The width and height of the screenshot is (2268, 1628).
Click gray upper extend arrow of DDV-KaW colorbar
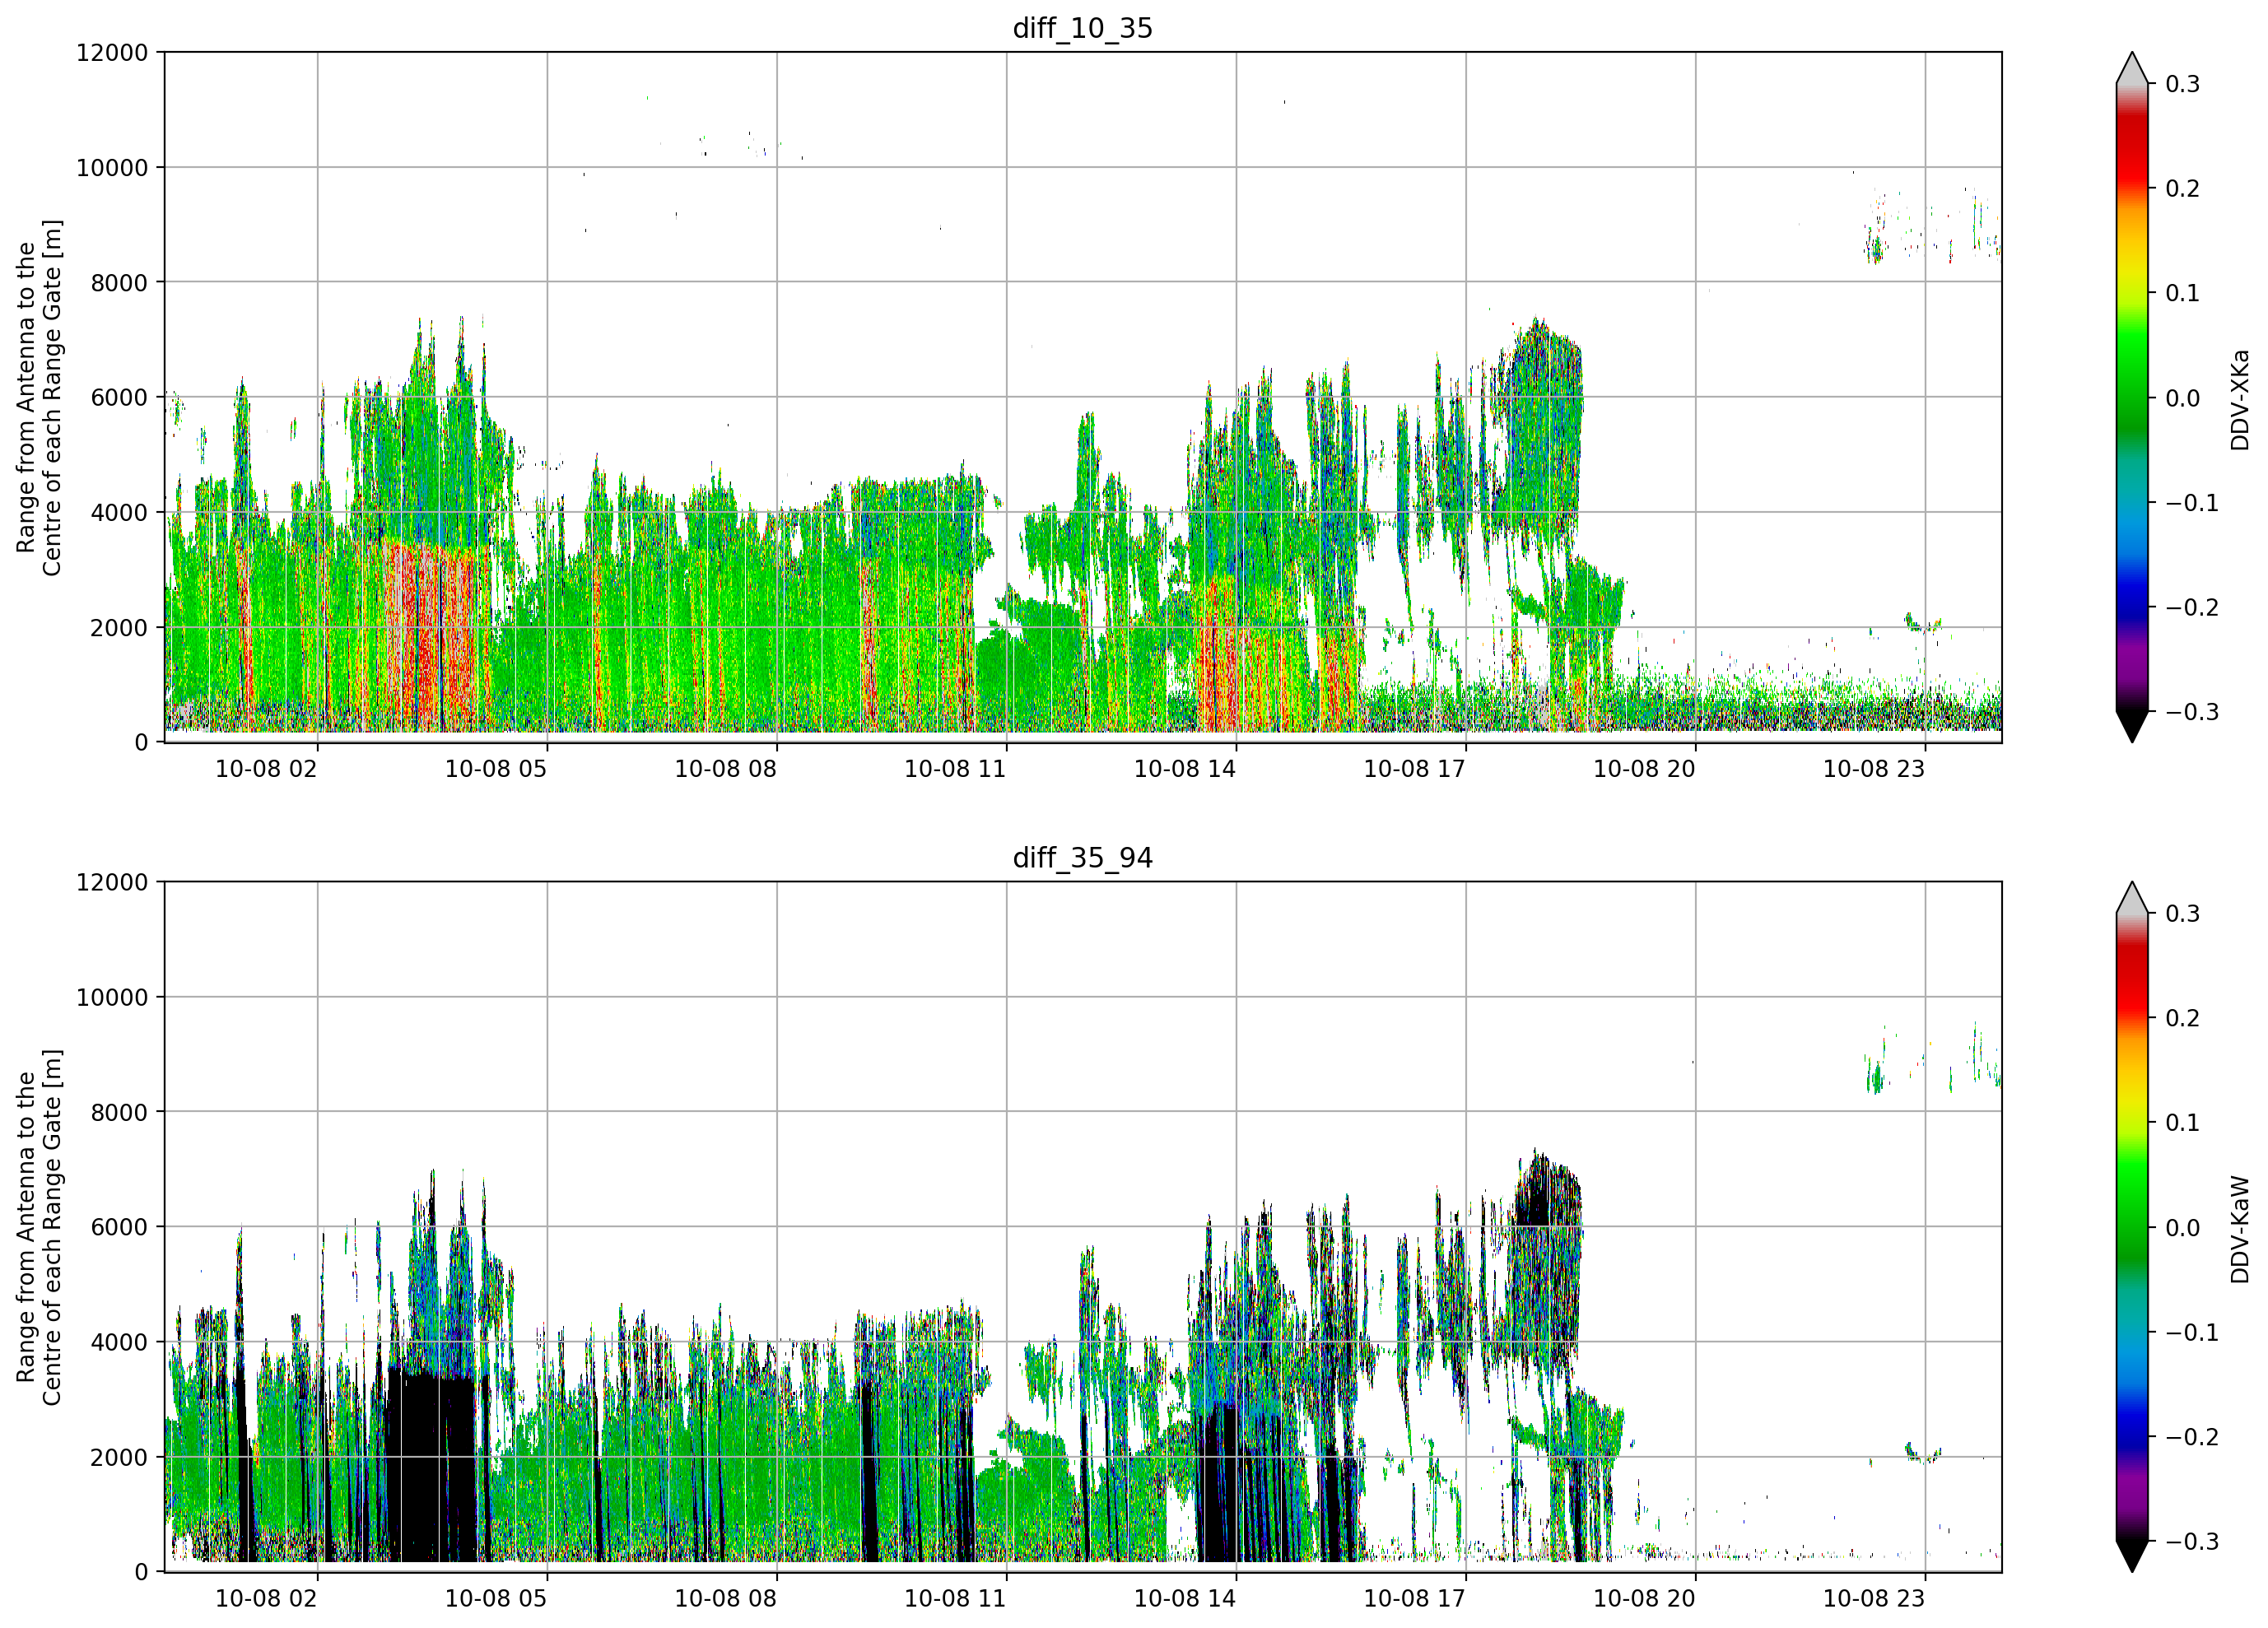pyautogui.click(x=2131, y=898)
